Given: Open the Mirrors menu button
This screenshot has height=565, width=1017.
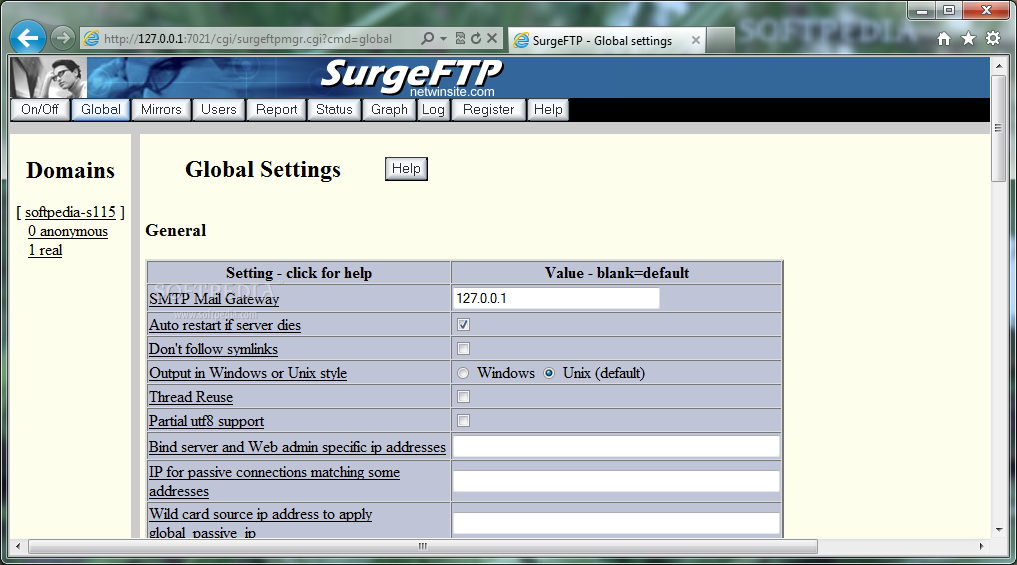Looking at the screenshot, I should pyautogui.click(x=161, y=110).
